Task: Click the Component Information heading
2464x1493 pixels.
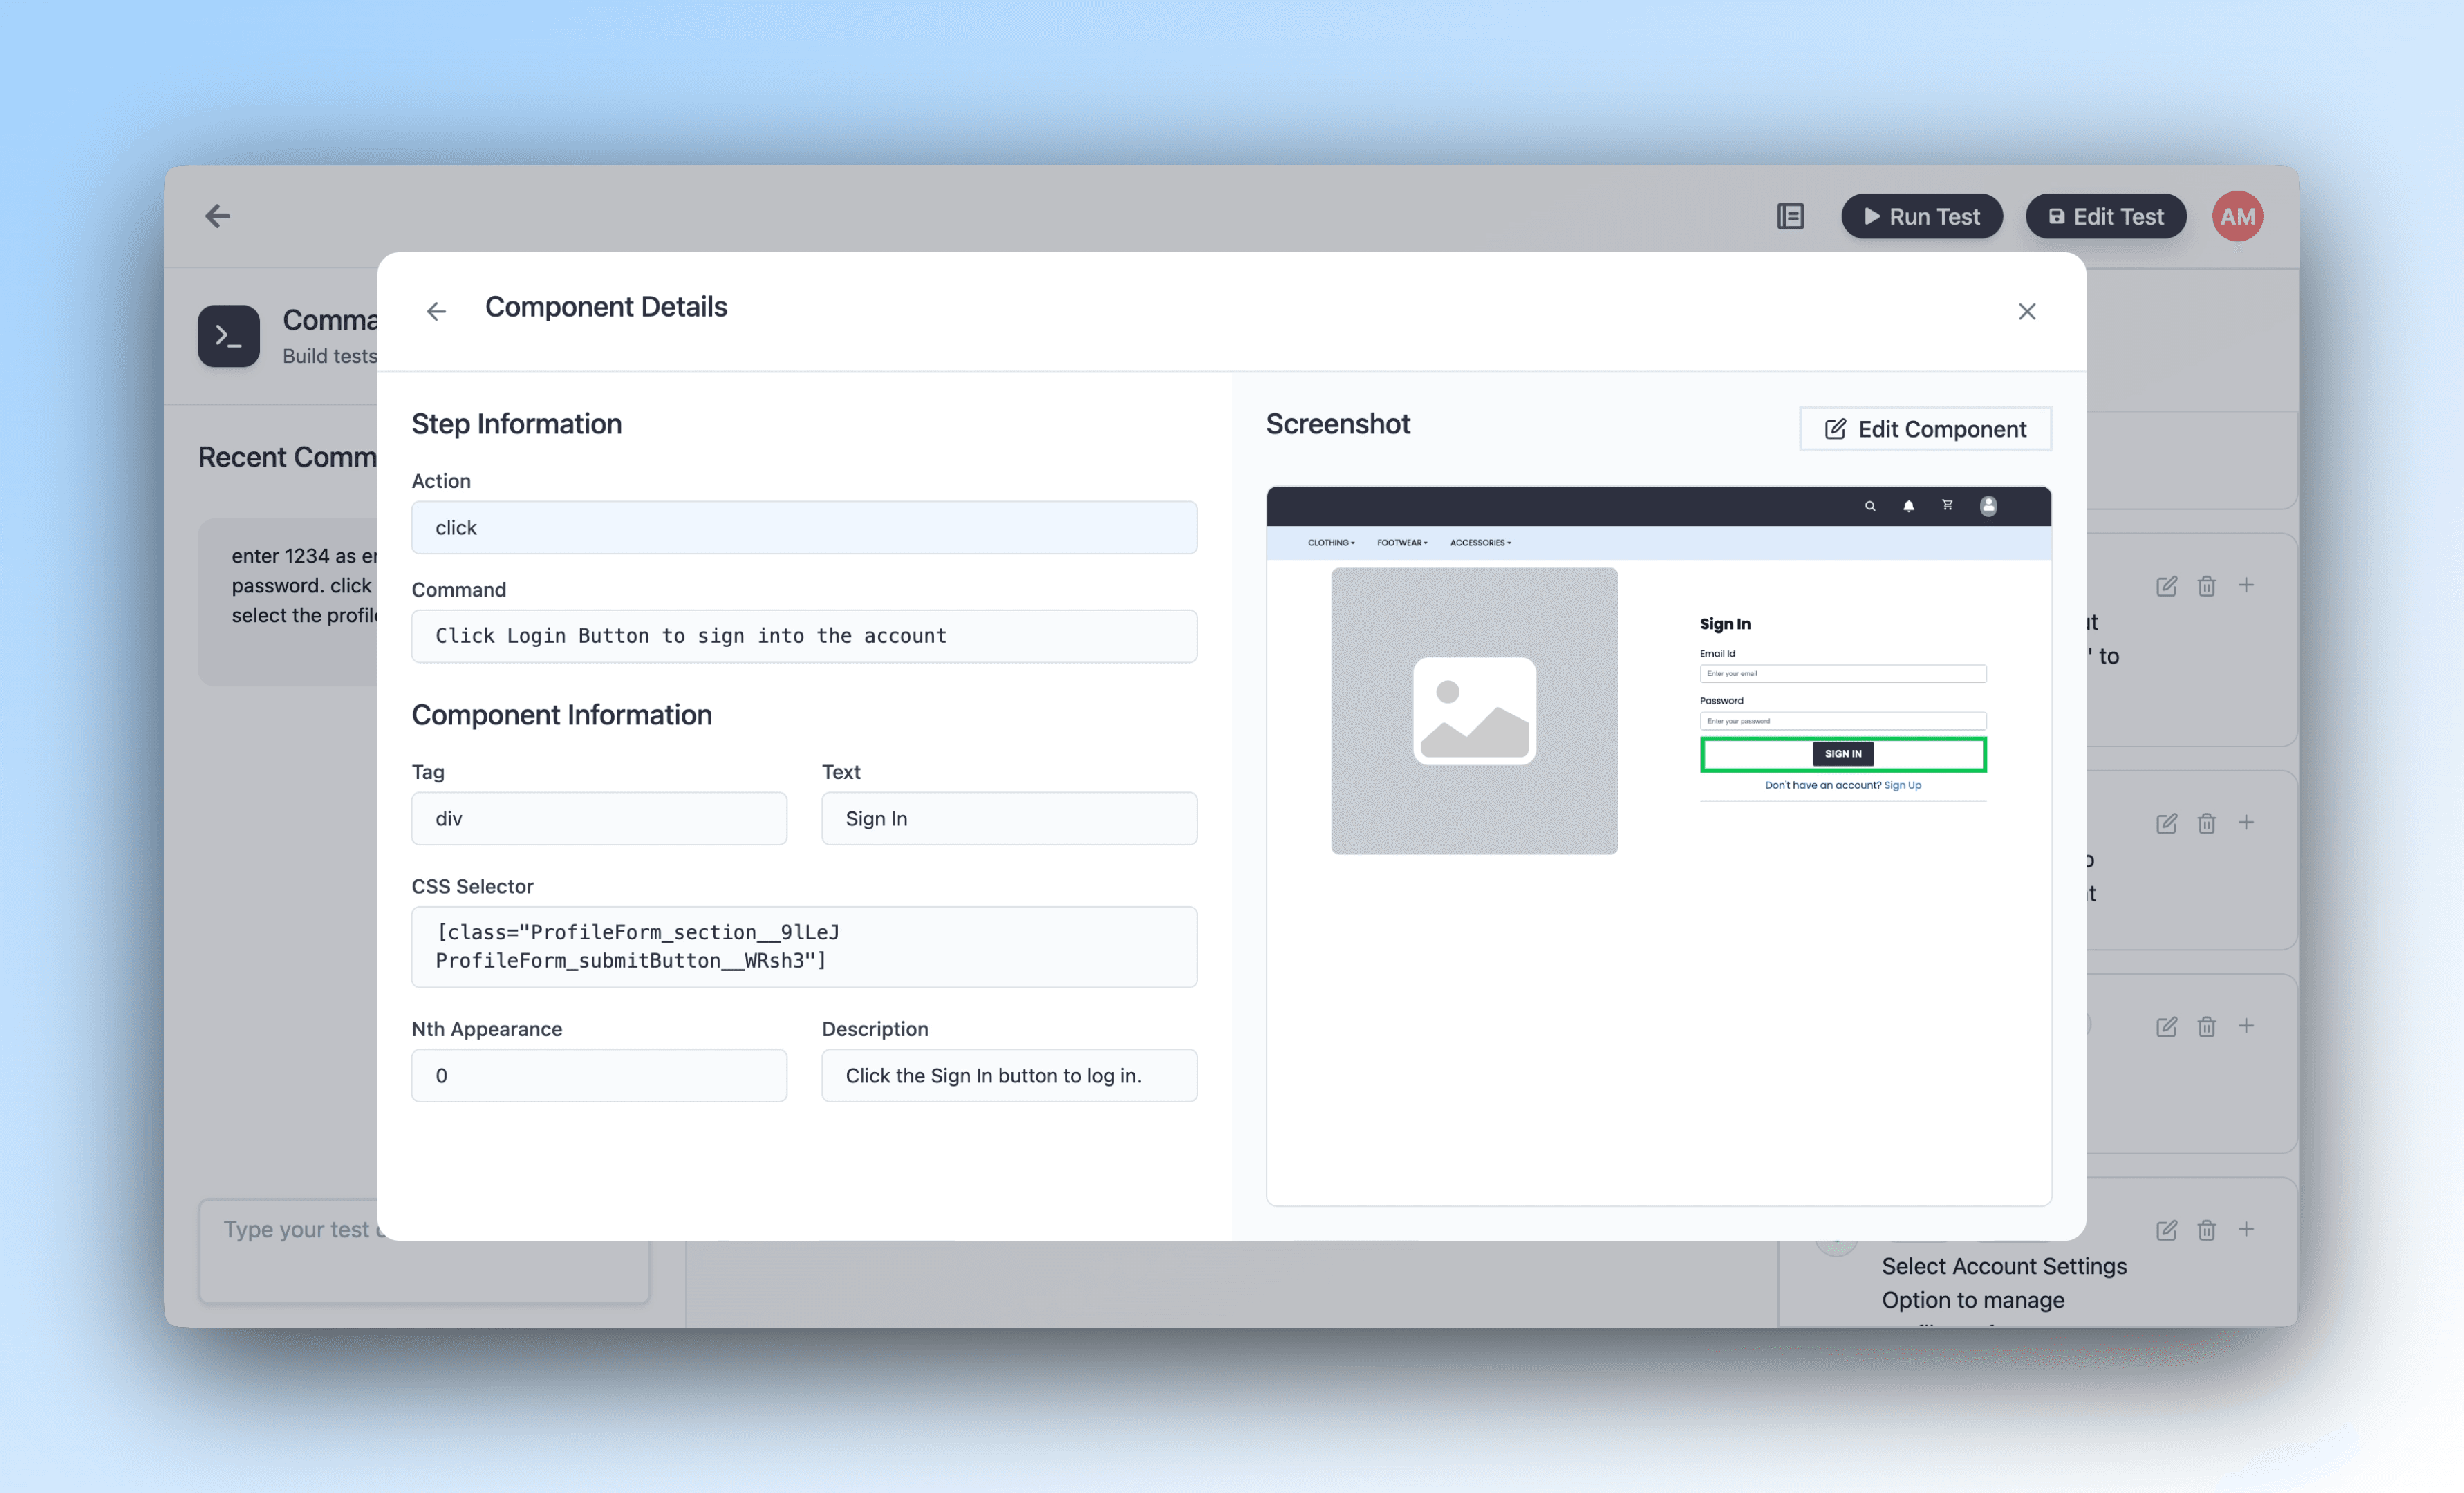Action: pyautogui.click(x=562, y=715)
